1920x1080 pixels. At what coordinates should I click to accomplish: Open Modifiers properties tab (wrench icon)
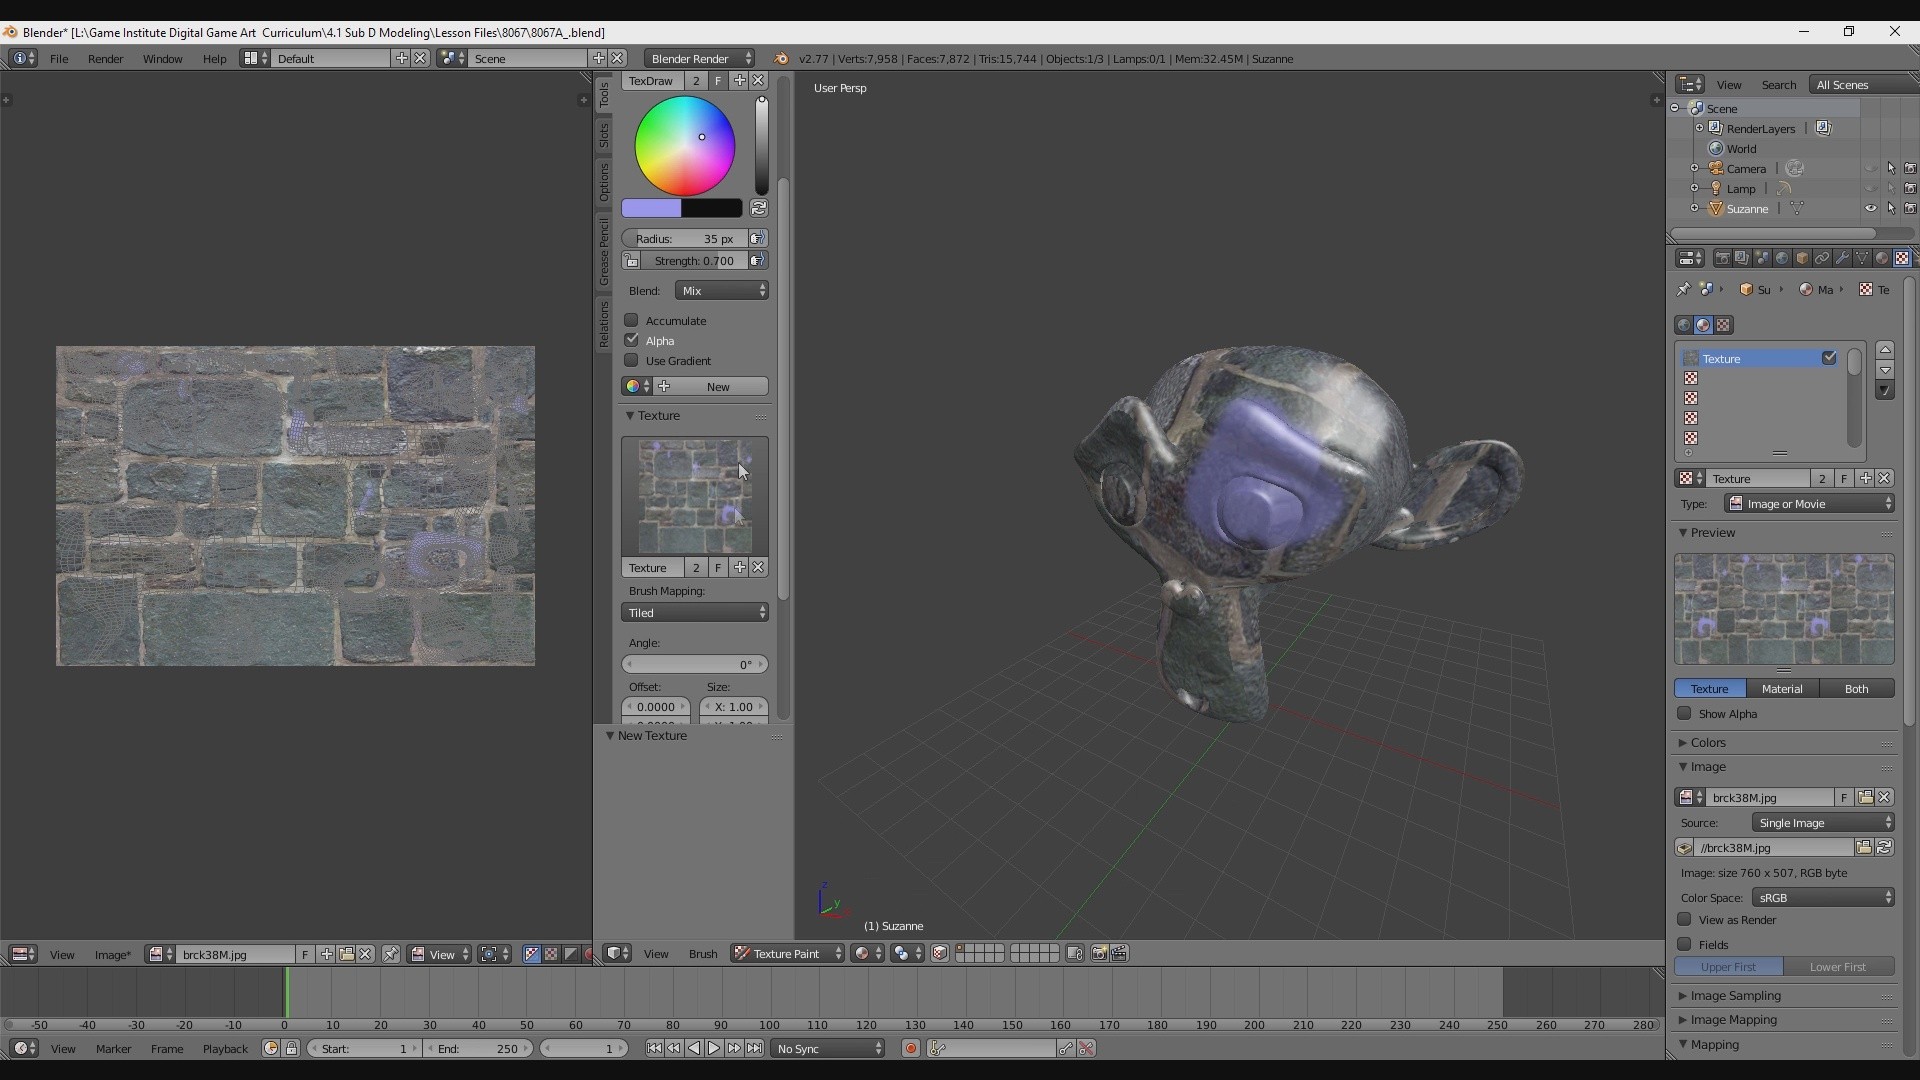tap(1842, 258)
